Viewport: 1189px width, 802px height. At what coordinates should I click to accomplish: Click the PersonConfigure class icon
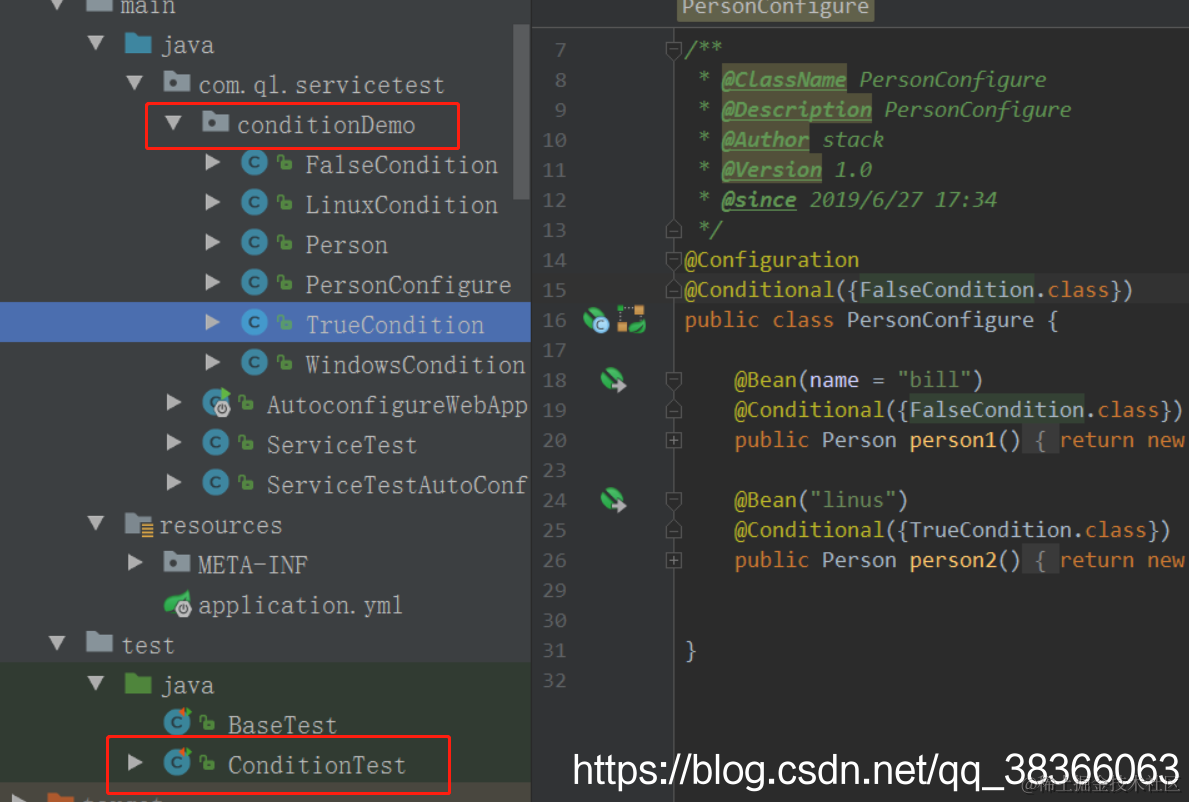(x=254, y=284)
